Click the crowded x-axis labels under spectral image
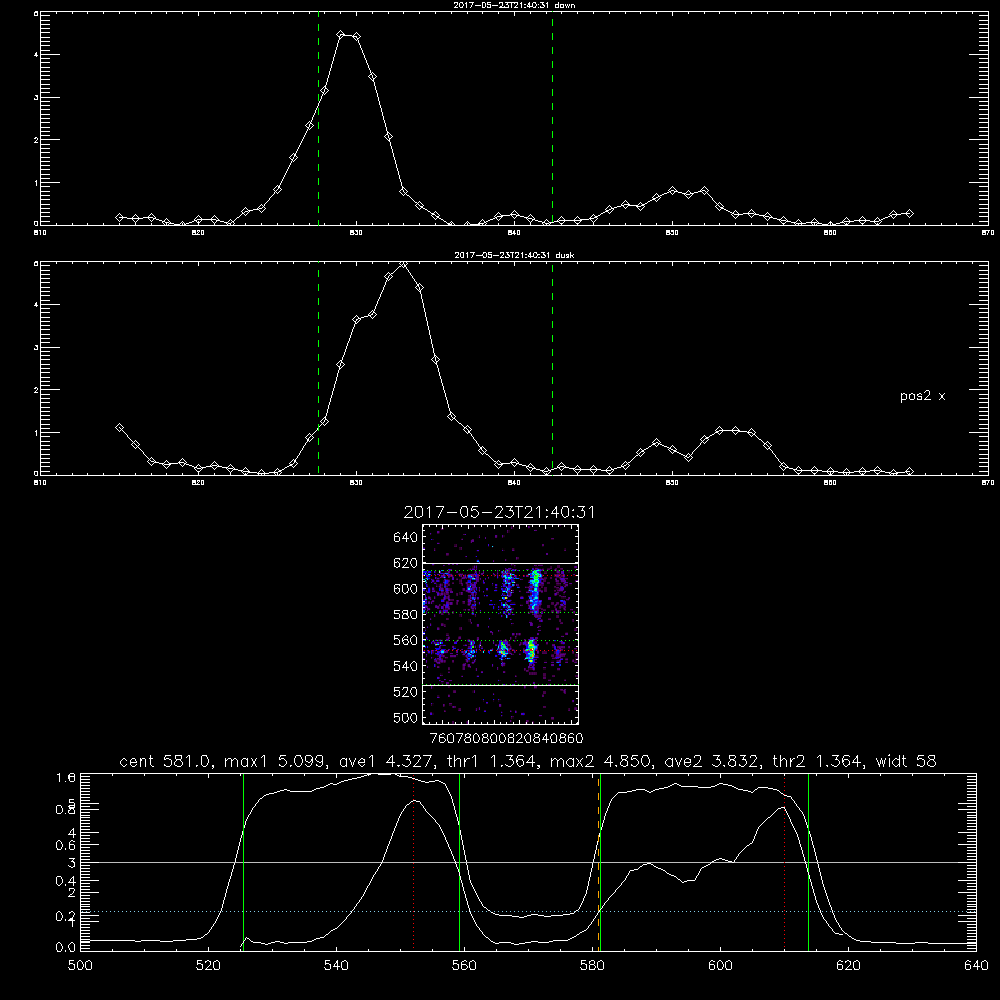The image size is (1000, 1000). (507, 738)
